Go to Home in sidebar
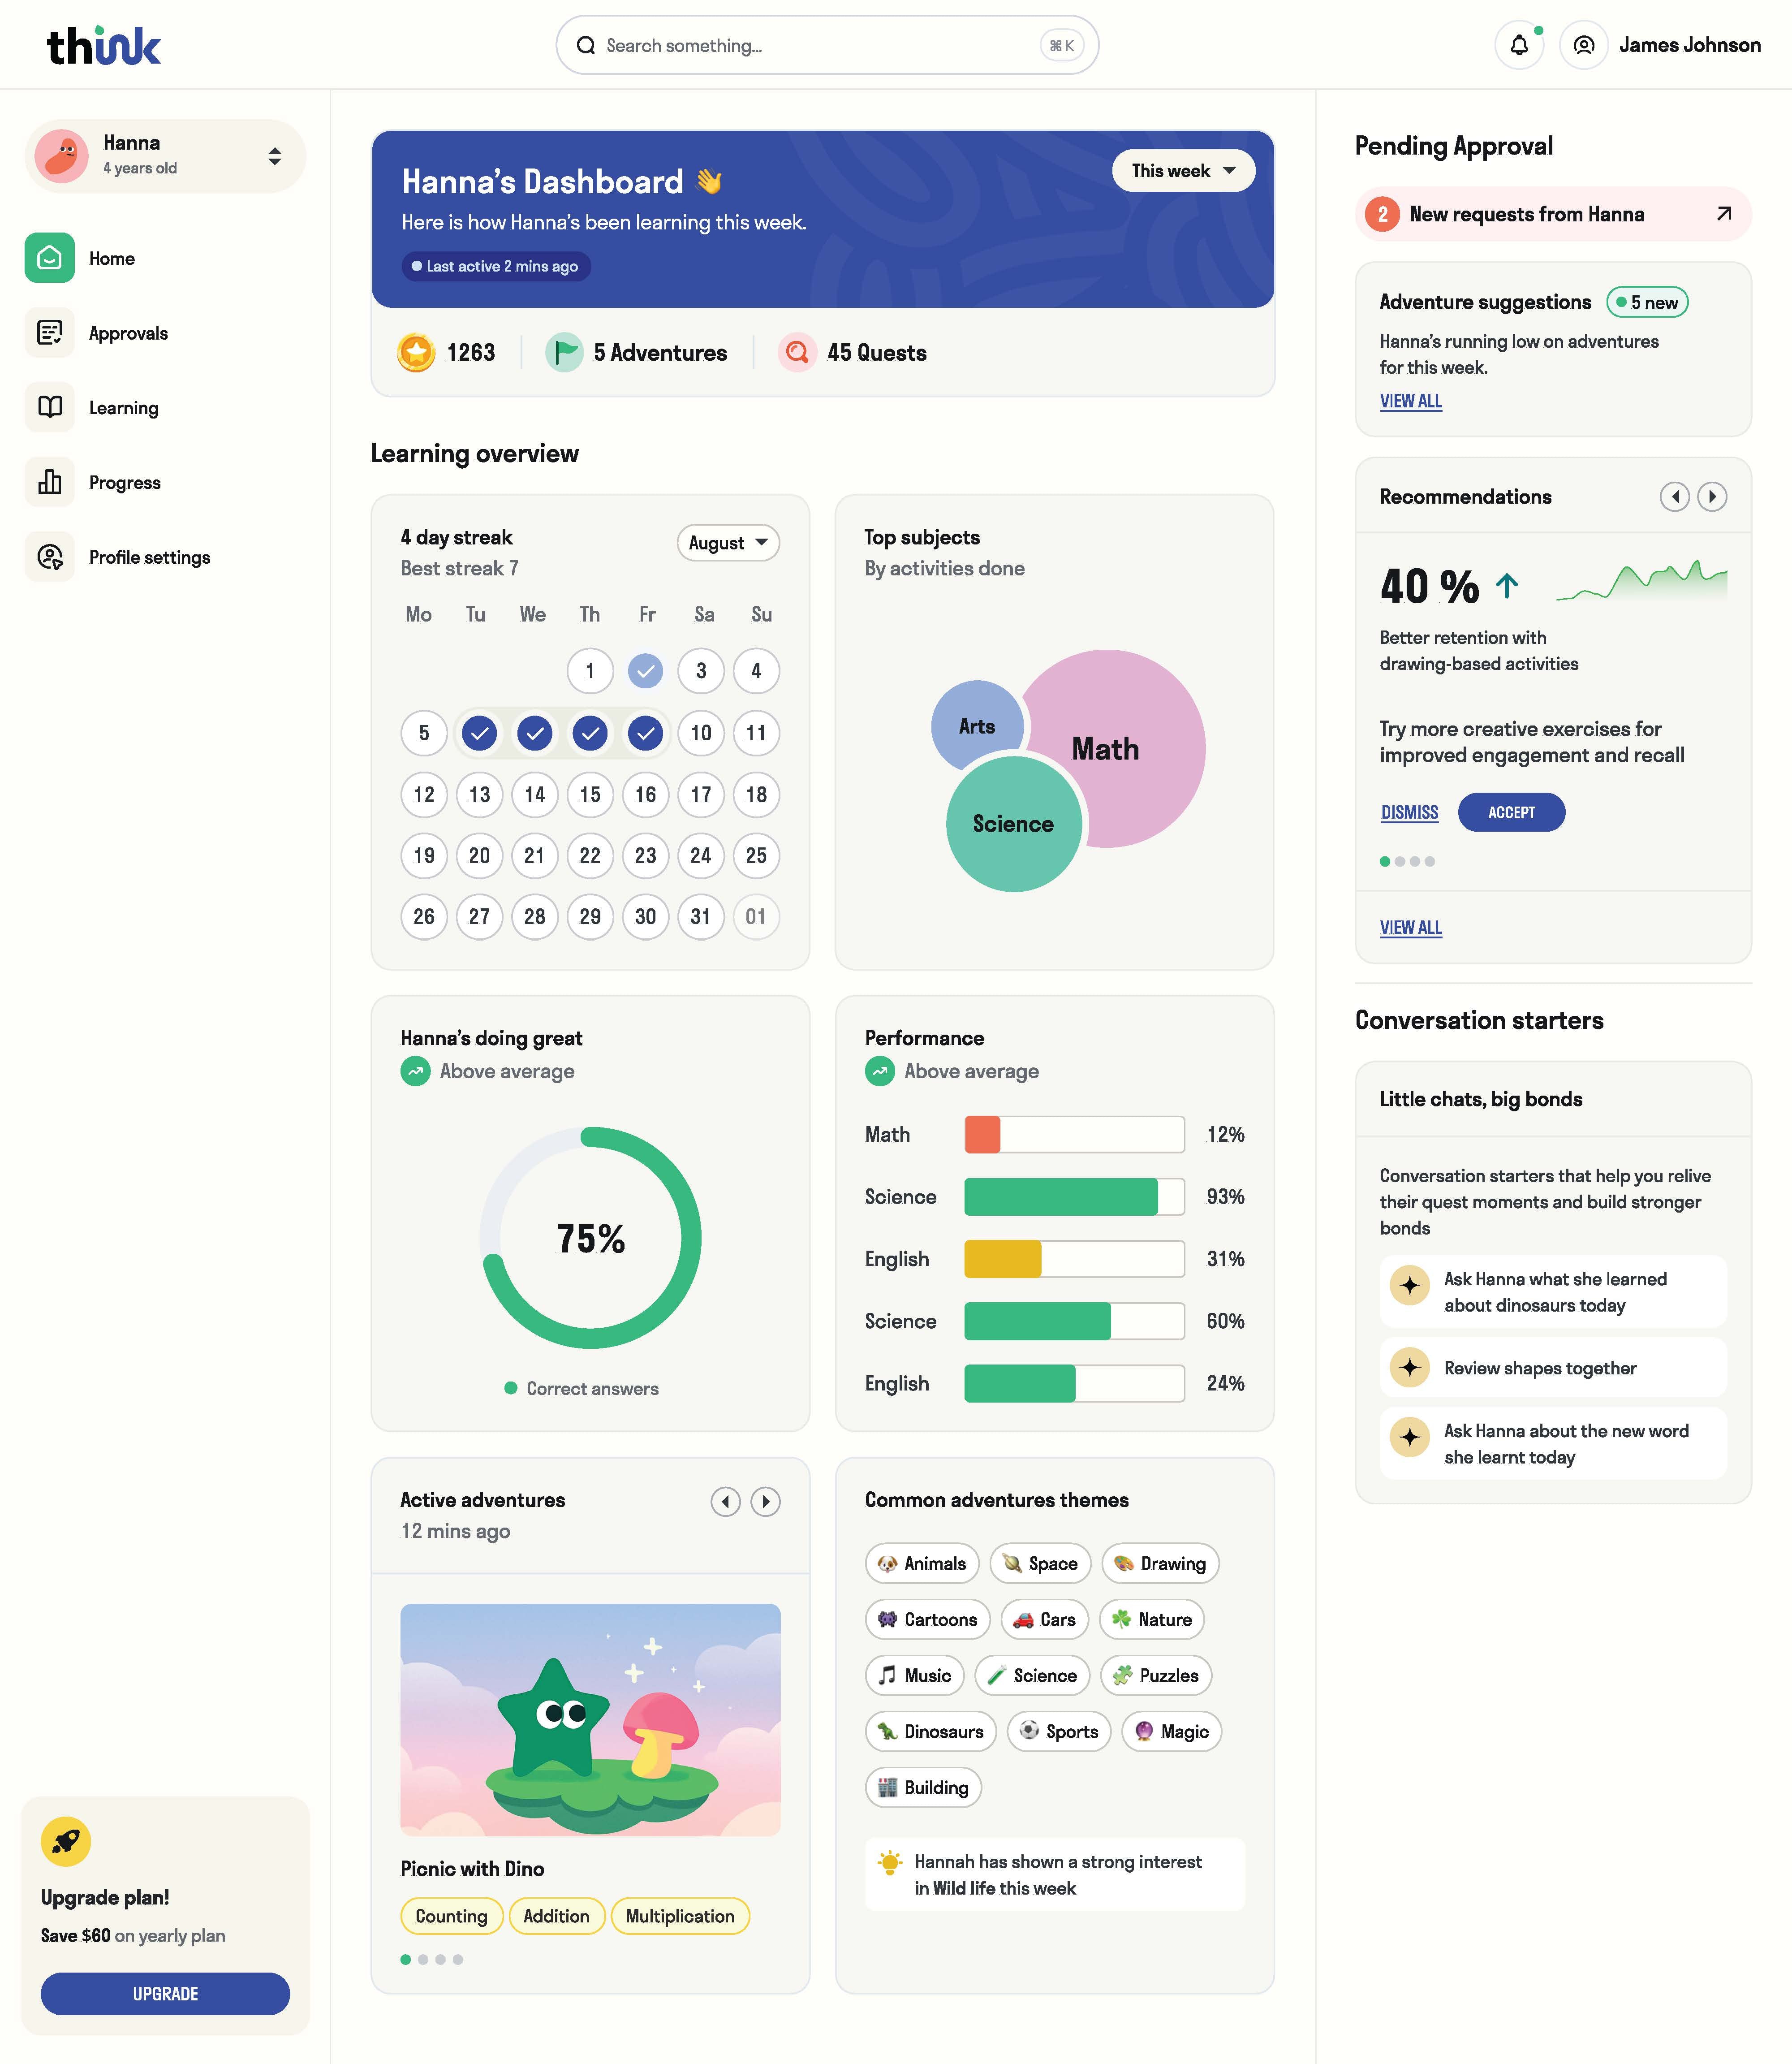Image resolution: width=1792 pixels, height=2064 pixels. [111, 258]
